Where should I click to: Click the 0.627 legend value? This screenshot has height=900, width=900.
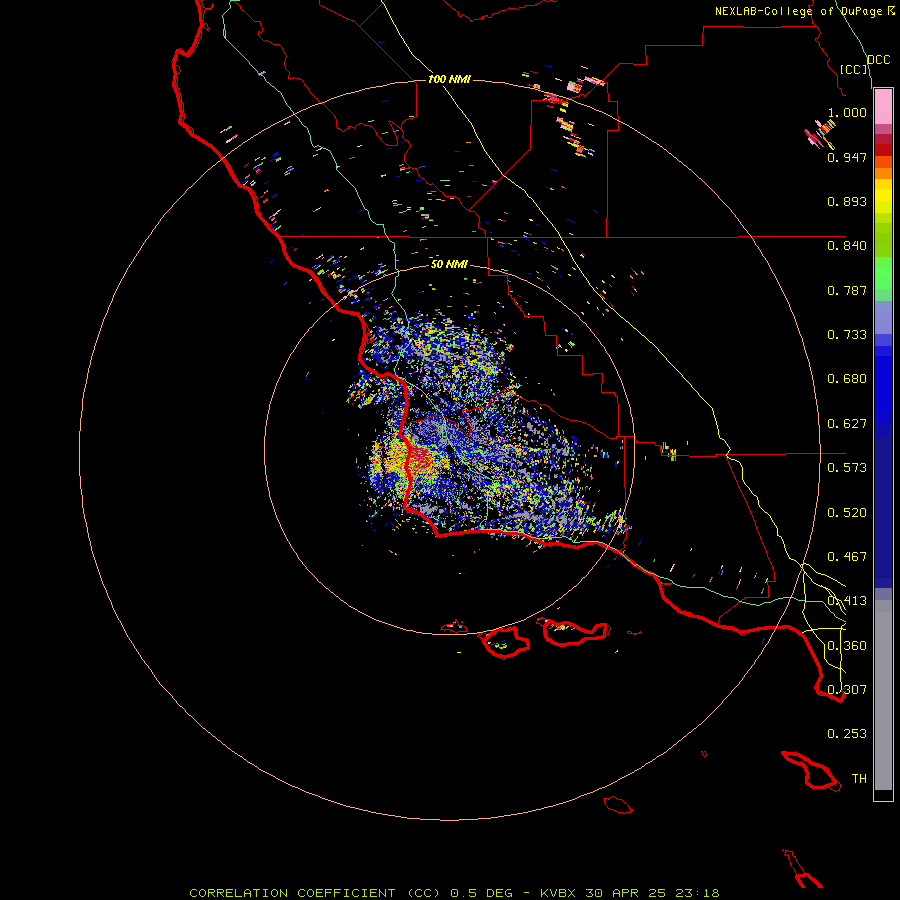coord(847,424)
